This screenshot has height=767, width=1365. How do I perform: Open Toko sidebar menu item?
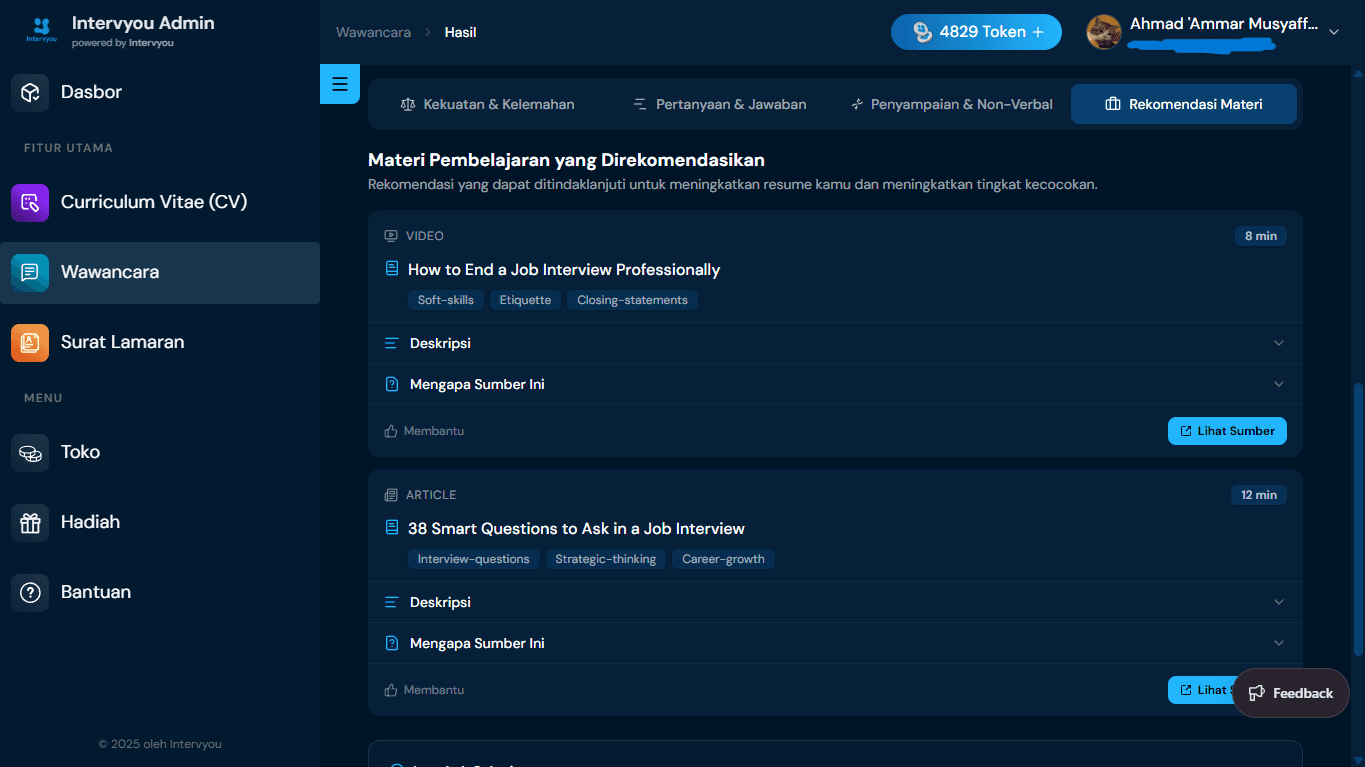click(x=160, y=452)
